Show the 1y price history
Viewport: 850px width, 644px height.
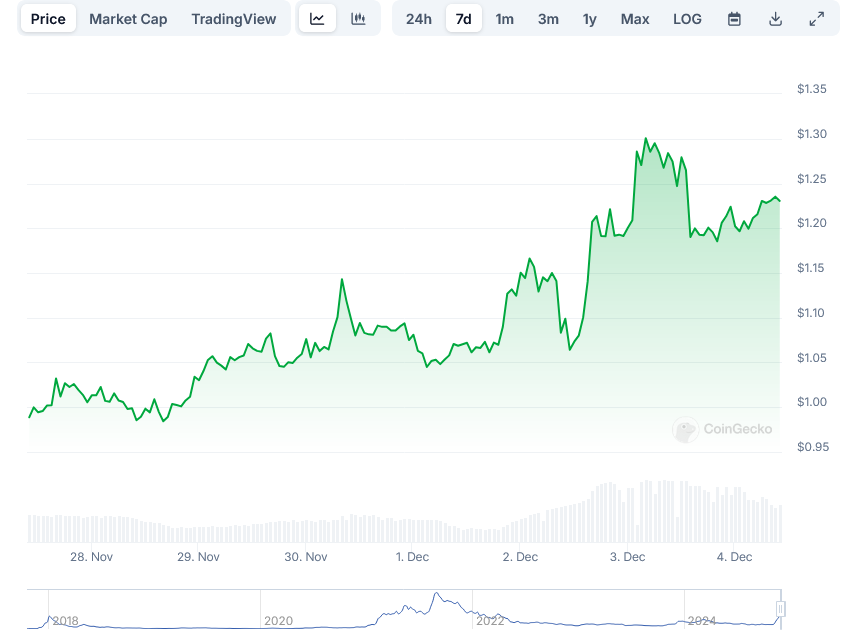tap(590, 19)
